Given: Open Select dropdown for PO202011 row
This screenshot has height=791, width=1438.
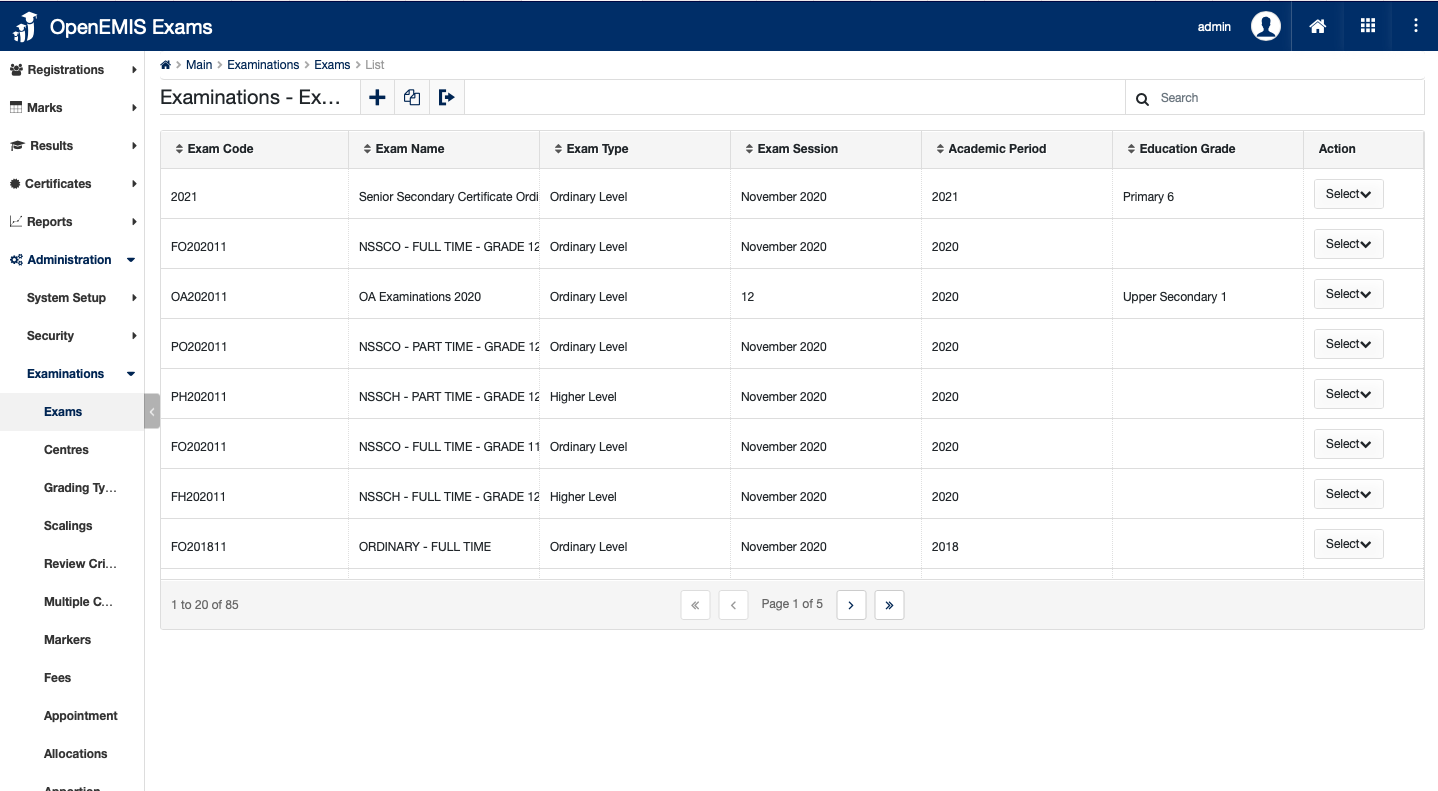Looking at the screenshot, I should point(1348,344).
